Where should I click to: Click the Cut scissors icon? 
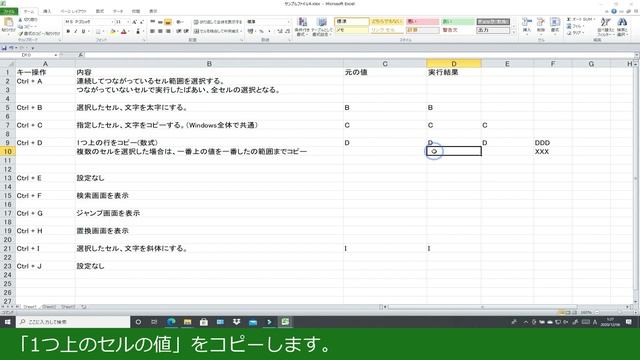20,20
